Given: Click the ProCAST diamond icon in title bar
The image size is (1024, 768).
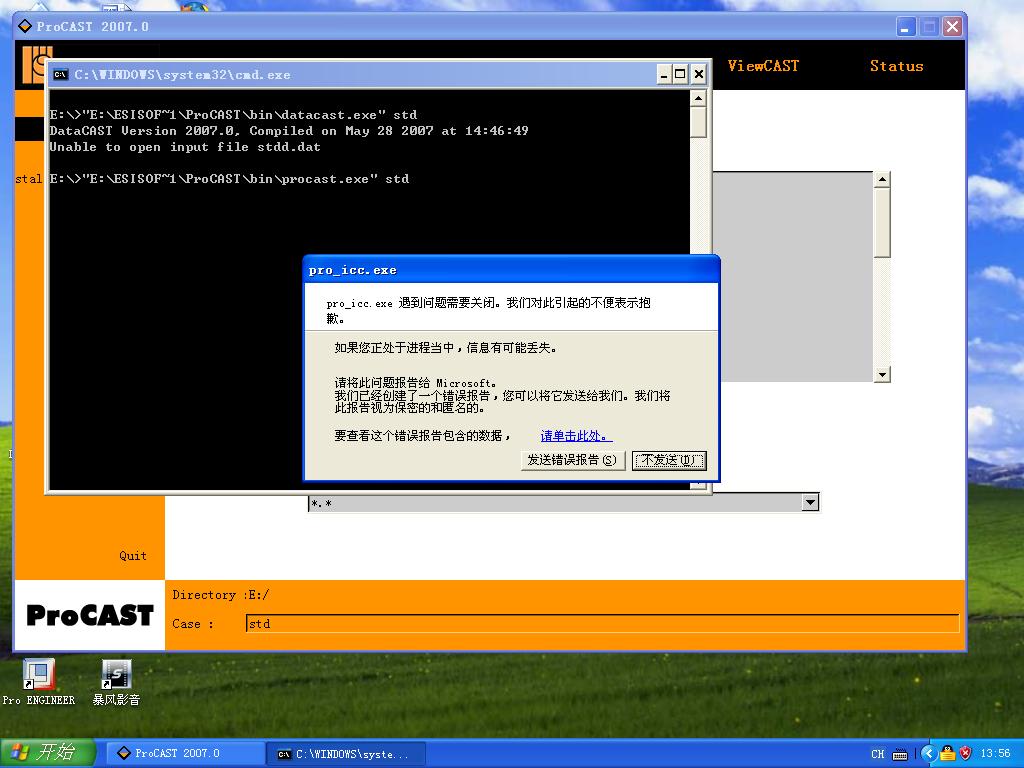Looking at the screenshot, I should (x=25, y=26).
